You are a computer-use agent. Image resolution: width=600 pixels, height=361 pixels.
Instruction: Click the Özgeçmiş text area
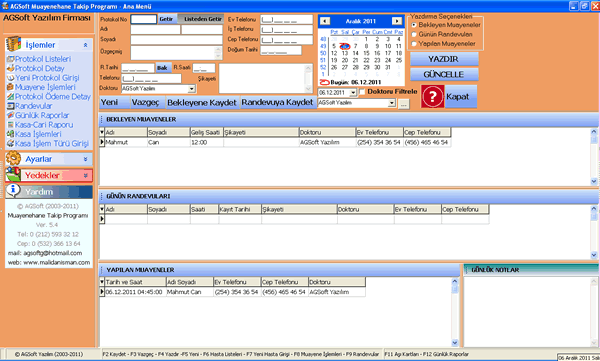coord(176,53)
